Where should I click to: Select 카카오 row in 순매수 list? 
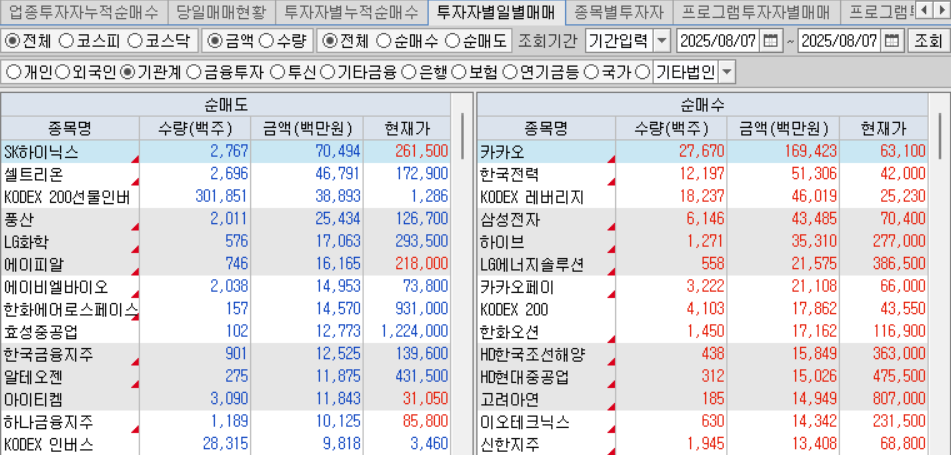click(x=702, y=152)
